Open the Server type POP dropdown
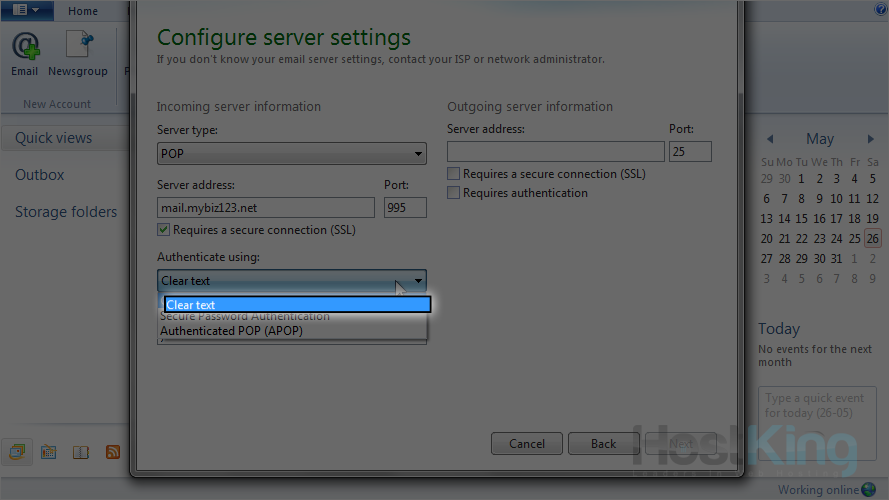889x500 pixels. pos(292,154)
